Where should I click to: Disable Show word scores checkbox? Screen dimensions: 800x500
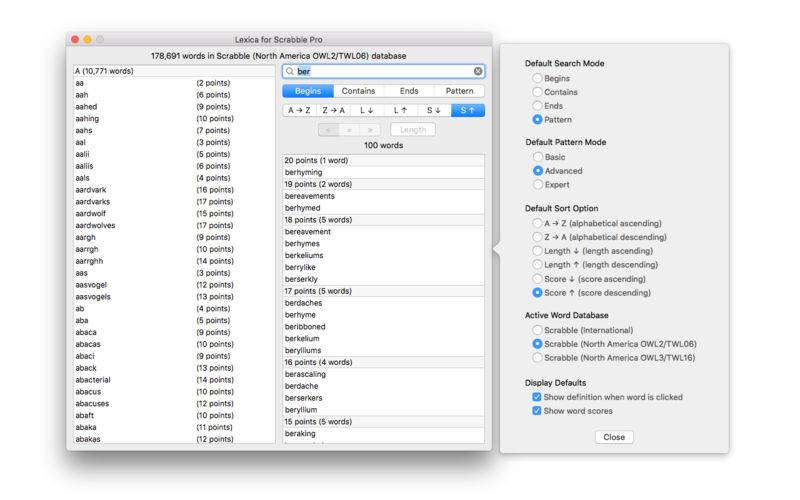tap(537, 410)
